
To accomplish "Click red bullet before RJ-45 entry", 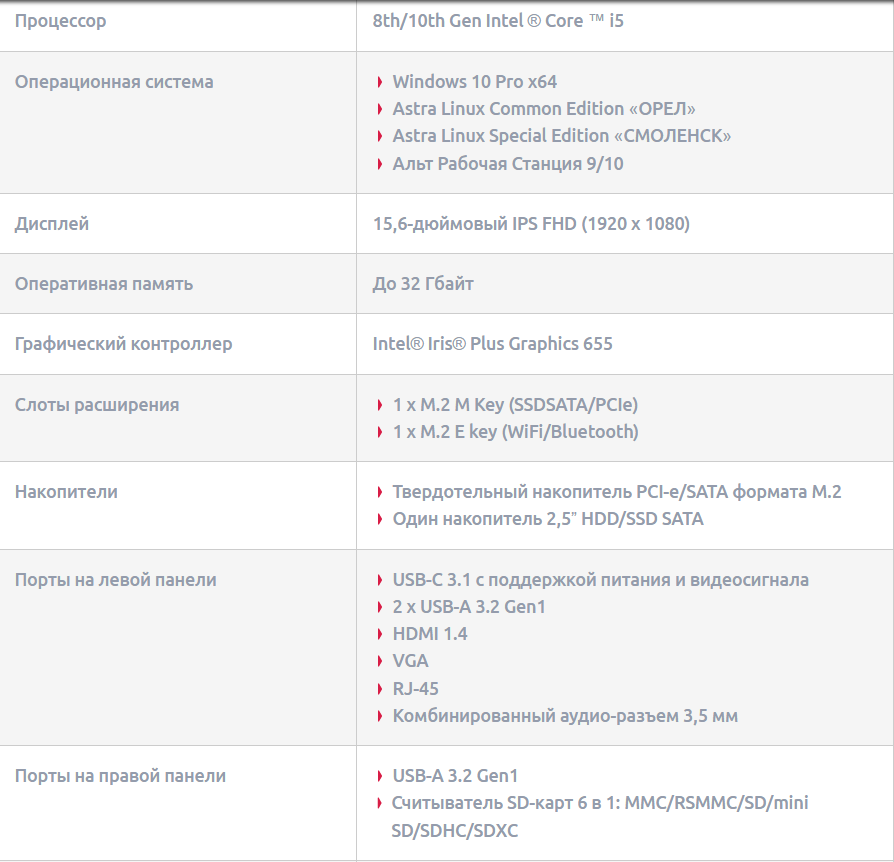I will (x=380, y=689).
